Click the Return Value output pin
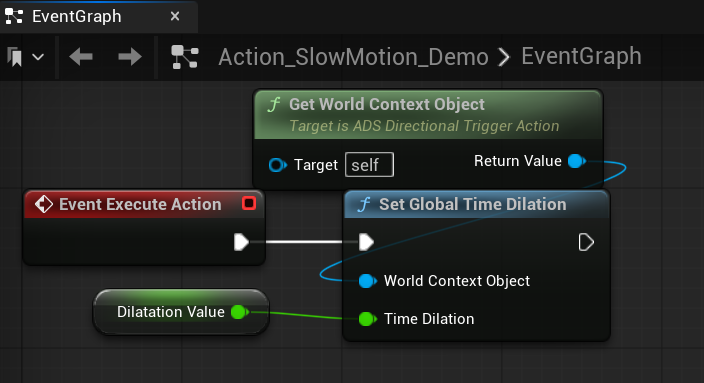This screenshot has height=383, width=704. point(577,161)
